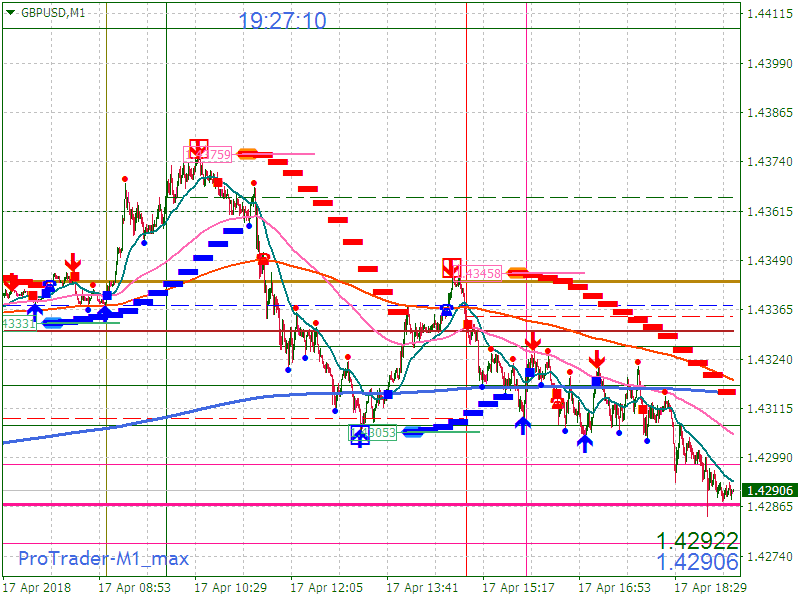The image size is (800, 600).
Task: Open the GBPUSD,M1 symbol dropdown triangle
Action: (10, 10)
